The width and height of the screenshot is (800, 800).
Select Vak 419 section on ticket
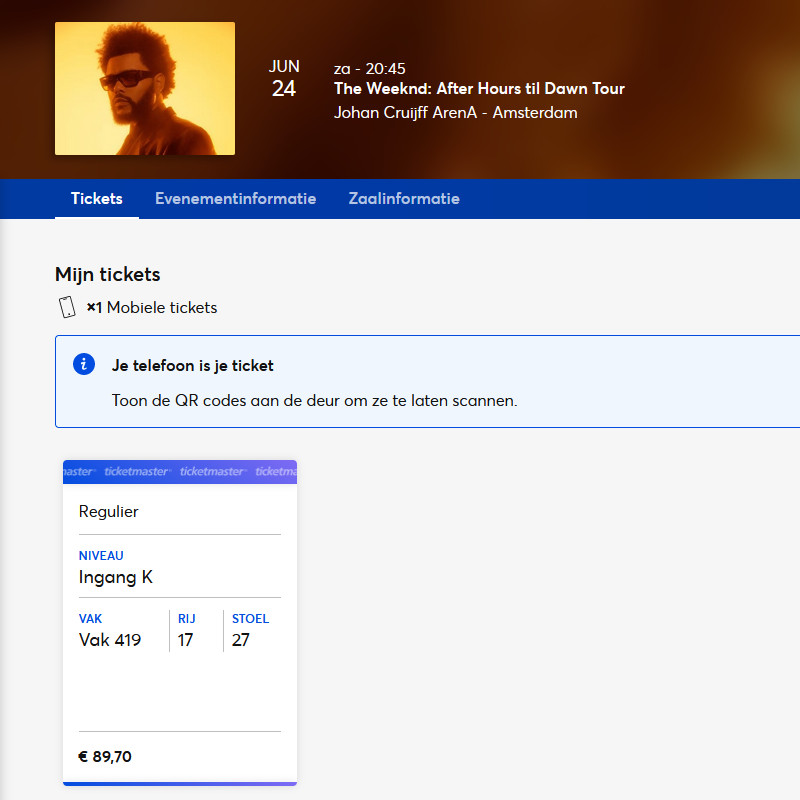[110, 640]
